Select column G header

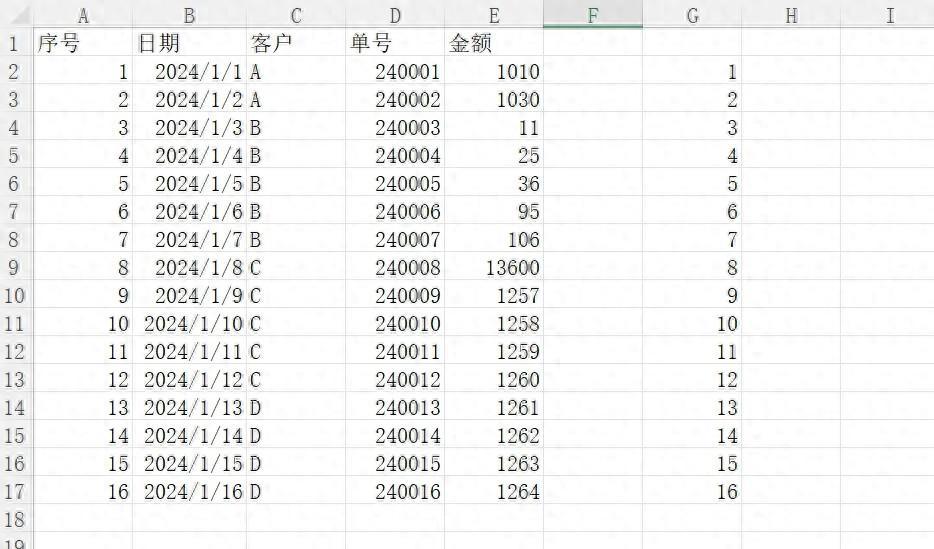(x=692, y=15)
